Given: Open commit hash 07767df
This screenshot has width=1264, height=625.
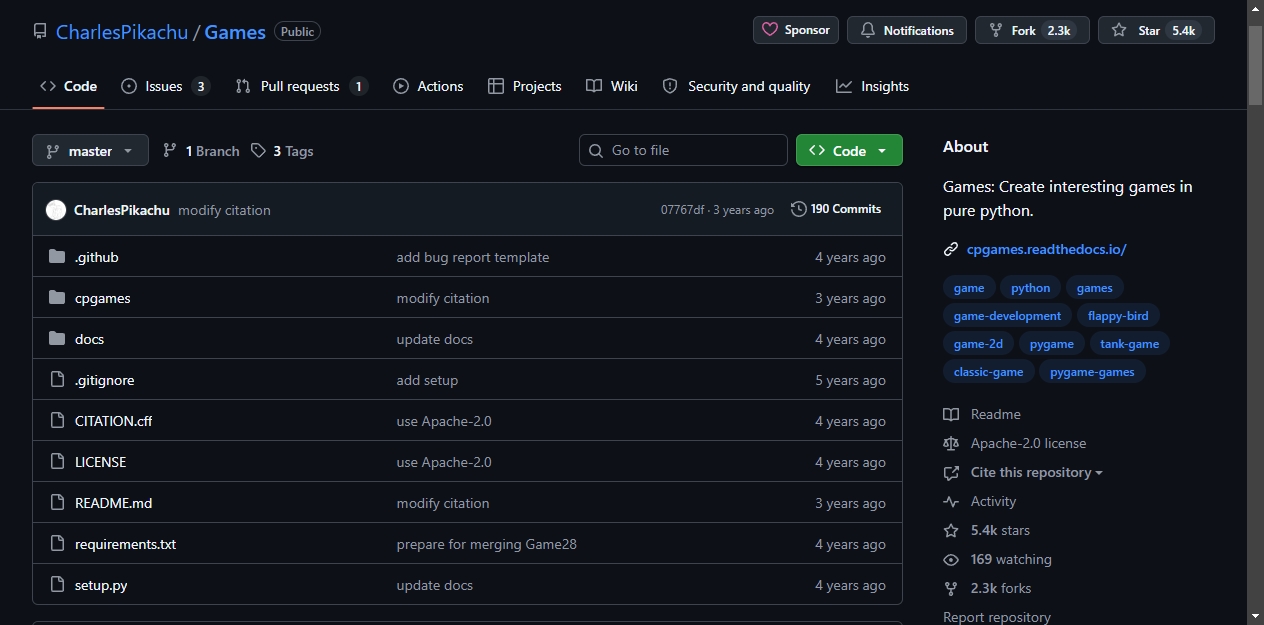Looking at the screenshot, I should (x=682, y=210).
